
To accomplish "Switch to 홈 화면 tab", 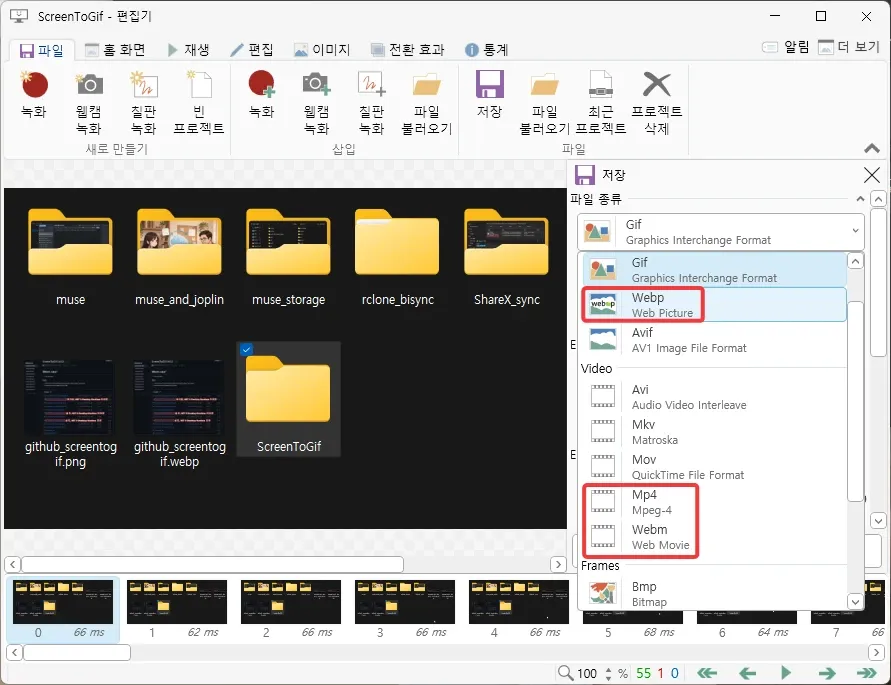I will pyautogui.click(x=115, y=50).
